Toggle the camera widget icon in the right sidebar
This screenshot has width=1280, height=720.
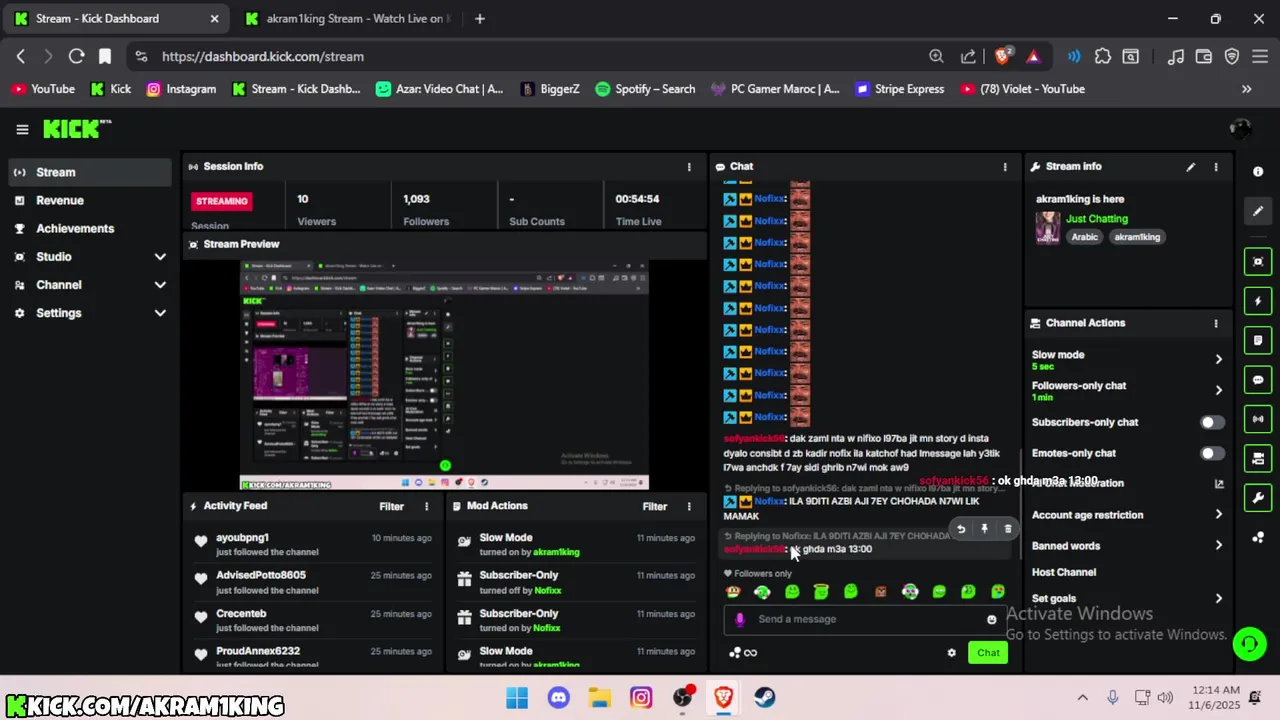1258,458
